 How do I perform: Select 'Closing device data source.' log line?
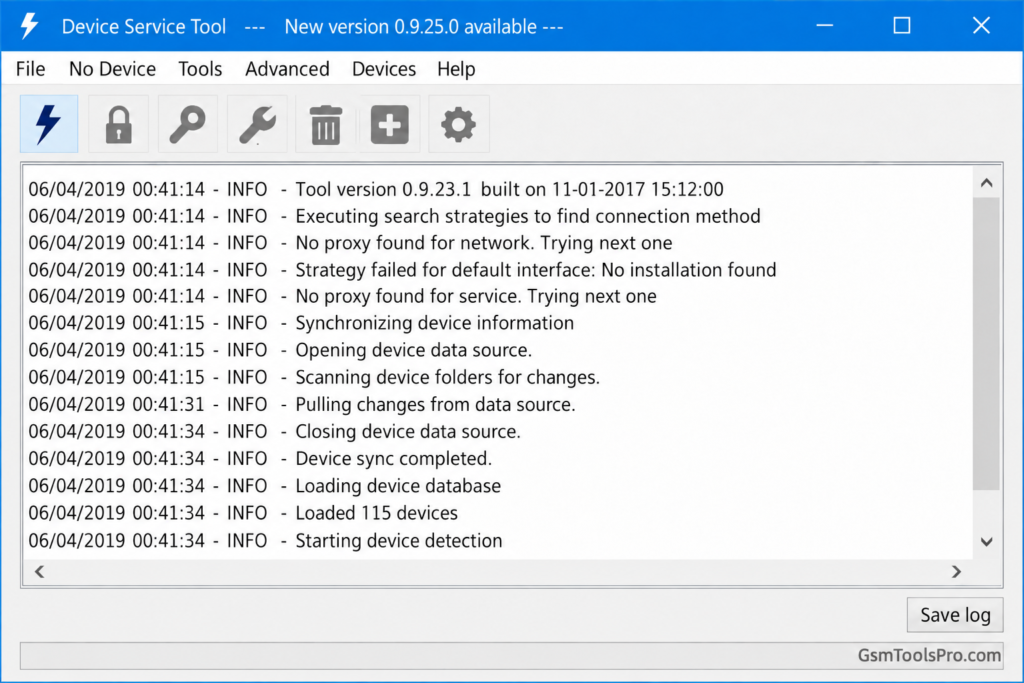coord(274,432)
